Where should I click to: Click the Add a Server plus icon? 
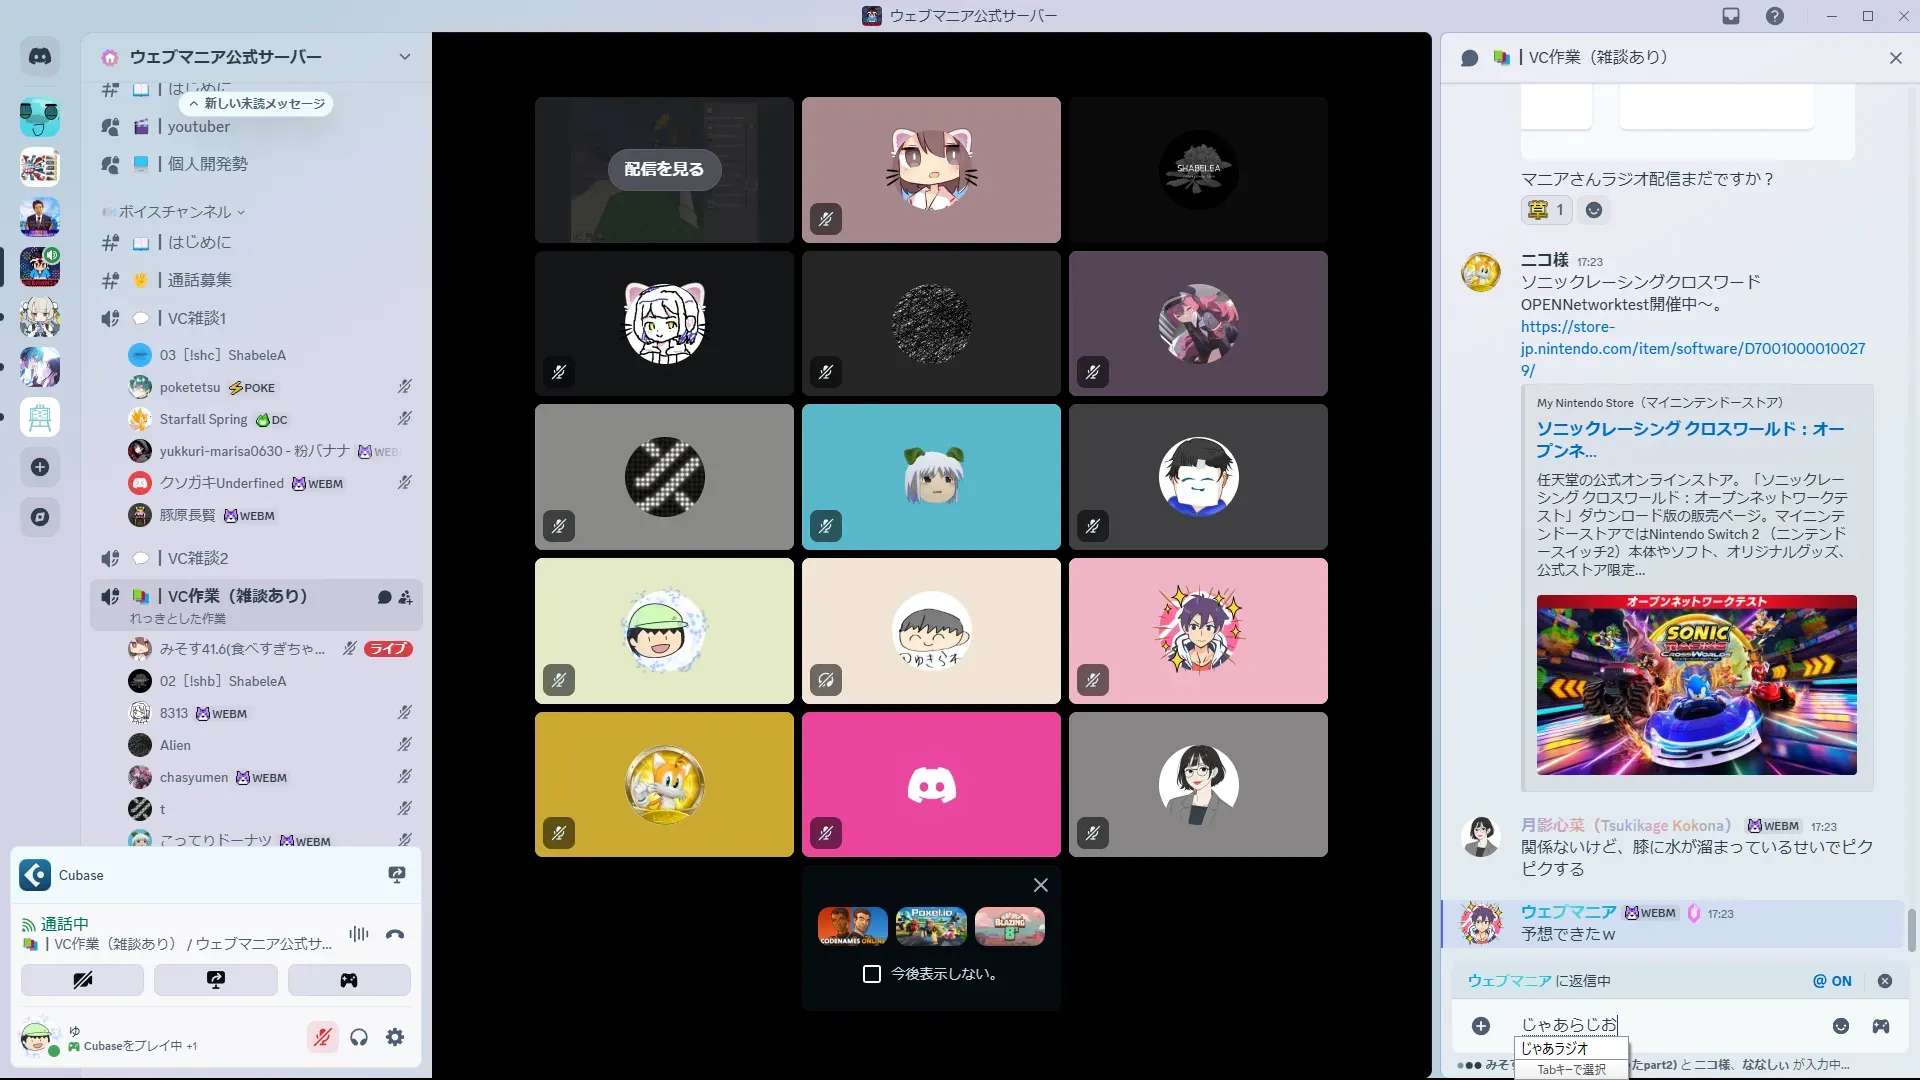pos(40,467)
